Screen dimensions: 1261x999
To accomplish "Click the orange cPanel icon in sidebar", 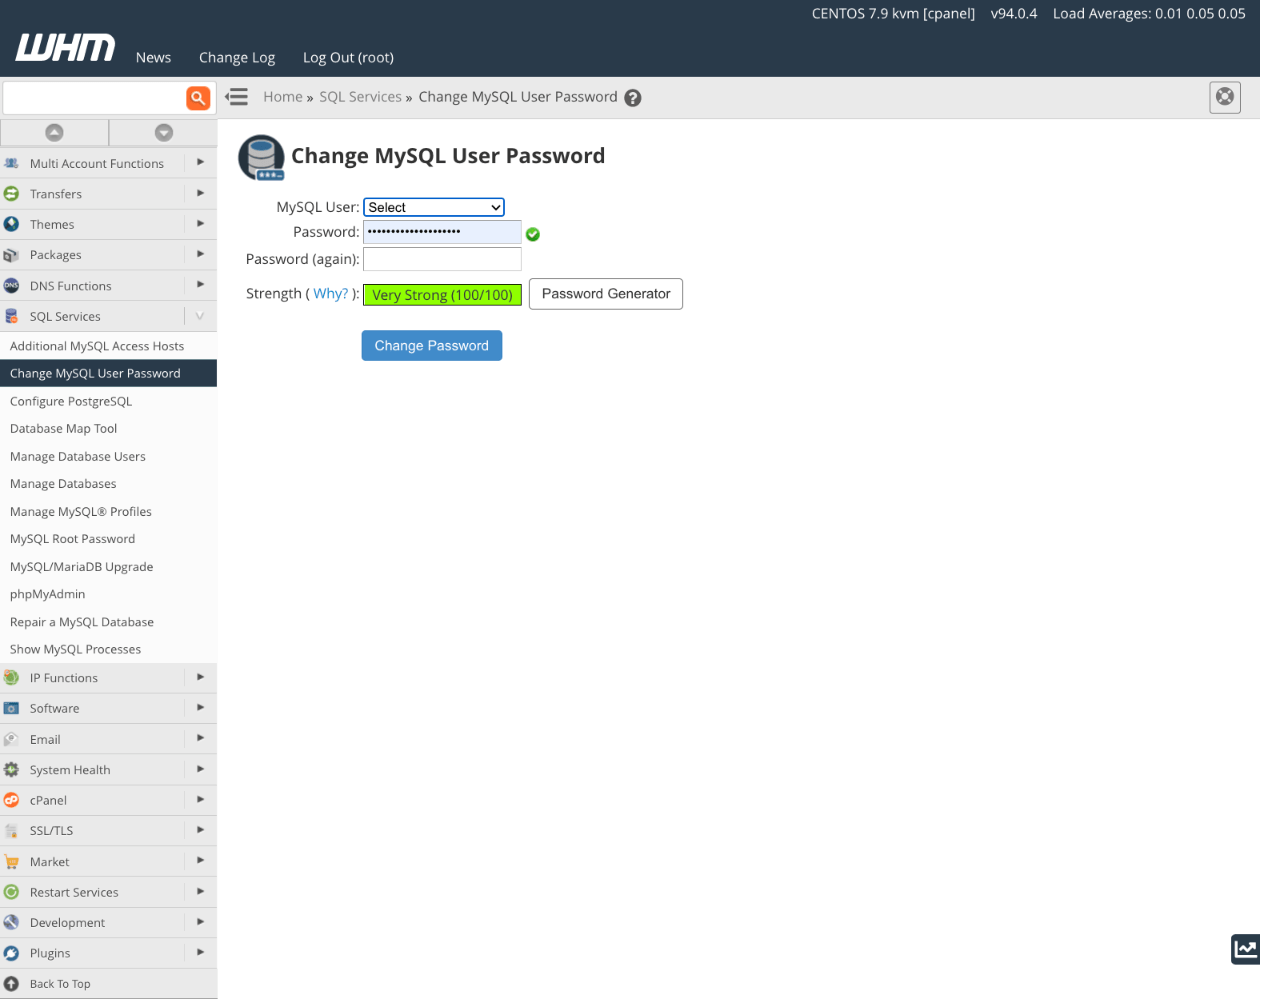I will click(x=11, y=800).
